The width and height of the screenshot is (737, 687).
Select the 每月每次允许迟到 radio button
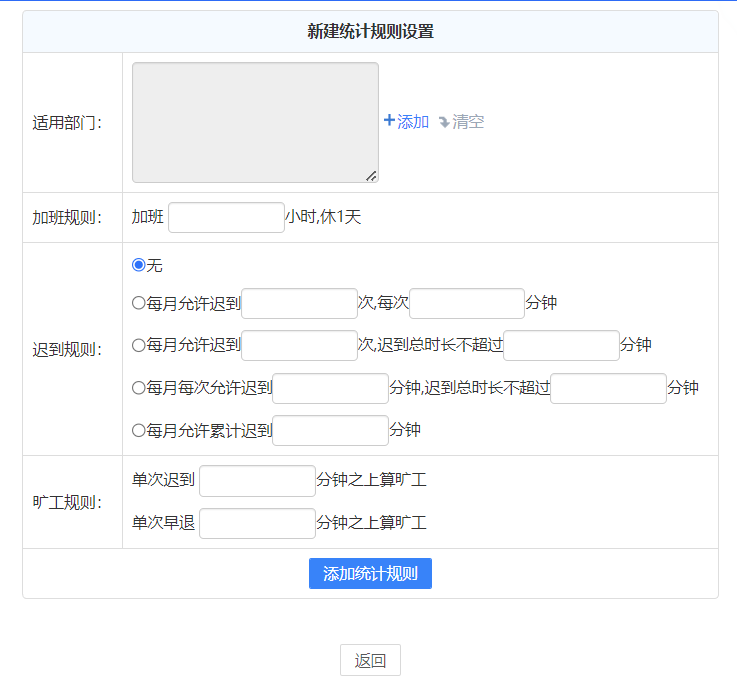point(139,388)
